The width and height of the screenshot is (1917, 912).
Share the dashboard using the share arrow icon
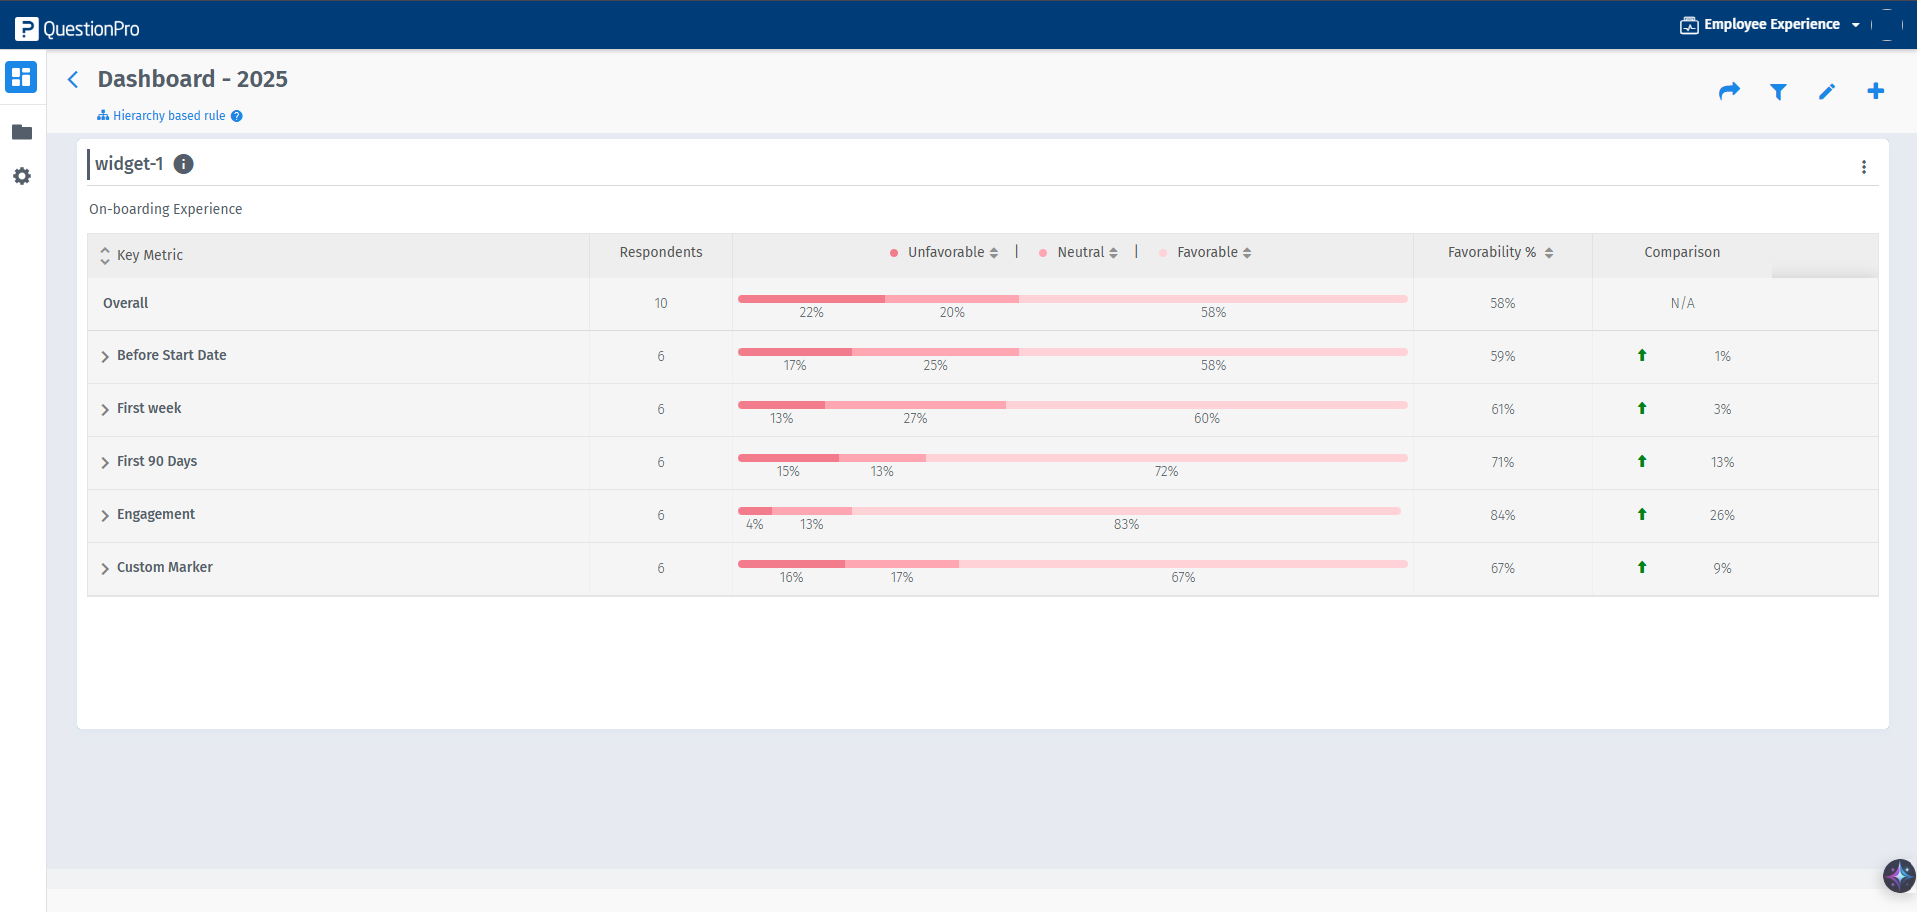point(1729,91)
